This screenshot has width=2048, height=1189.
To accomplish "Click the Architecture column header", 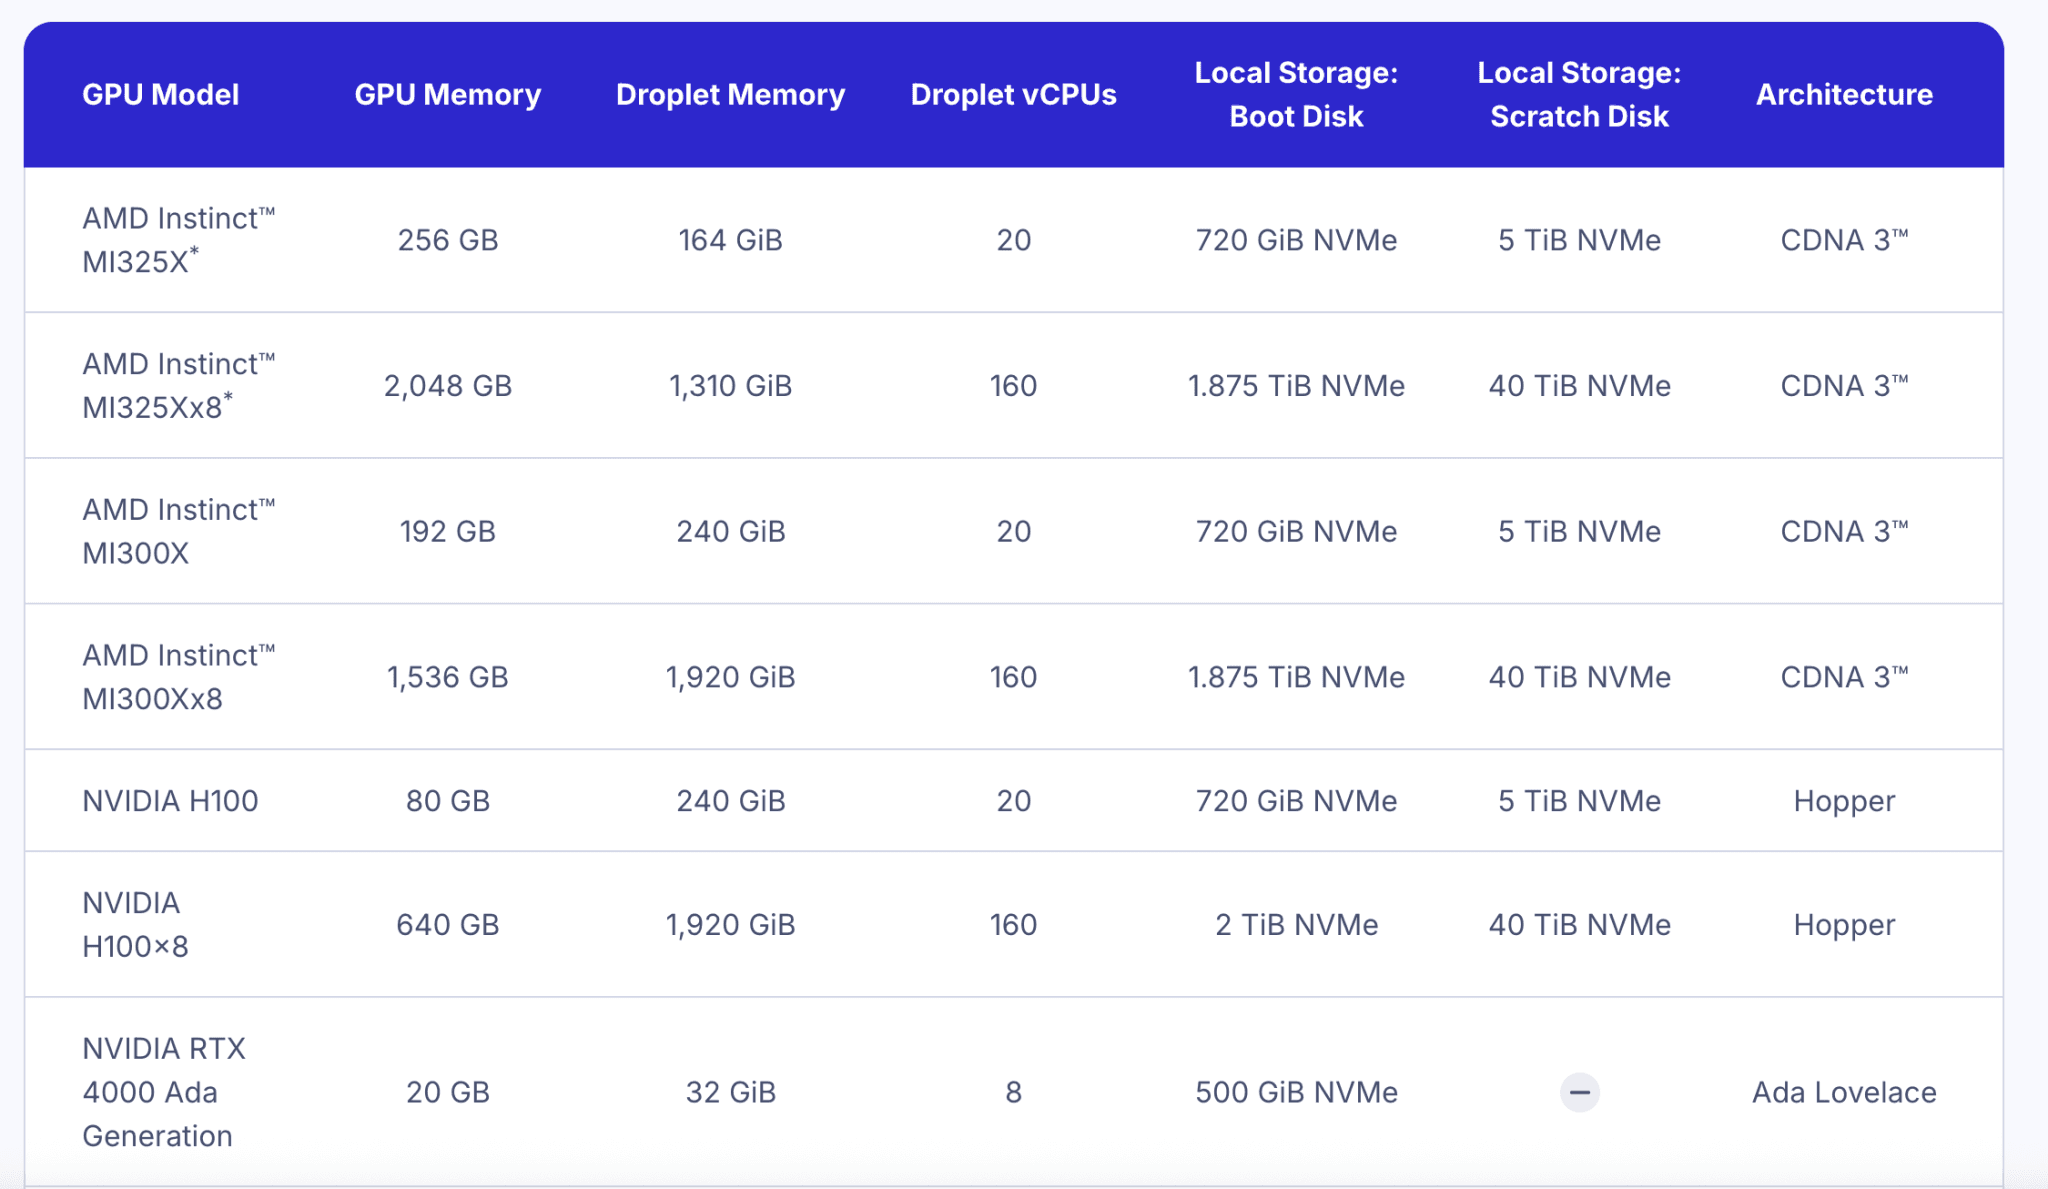I will coord(1844,95).
